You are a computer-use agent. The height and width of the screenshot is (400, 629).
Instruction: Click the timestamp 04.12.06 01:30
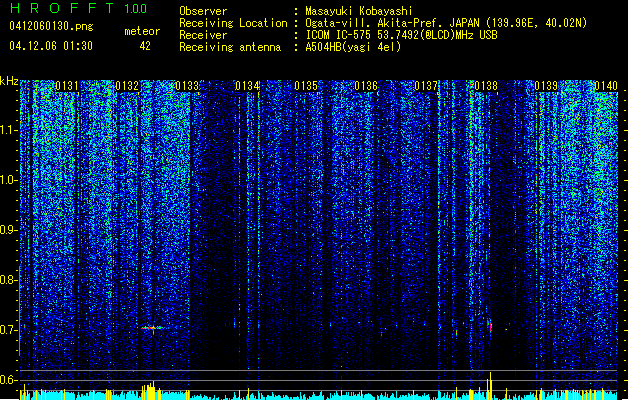point(51,46)
